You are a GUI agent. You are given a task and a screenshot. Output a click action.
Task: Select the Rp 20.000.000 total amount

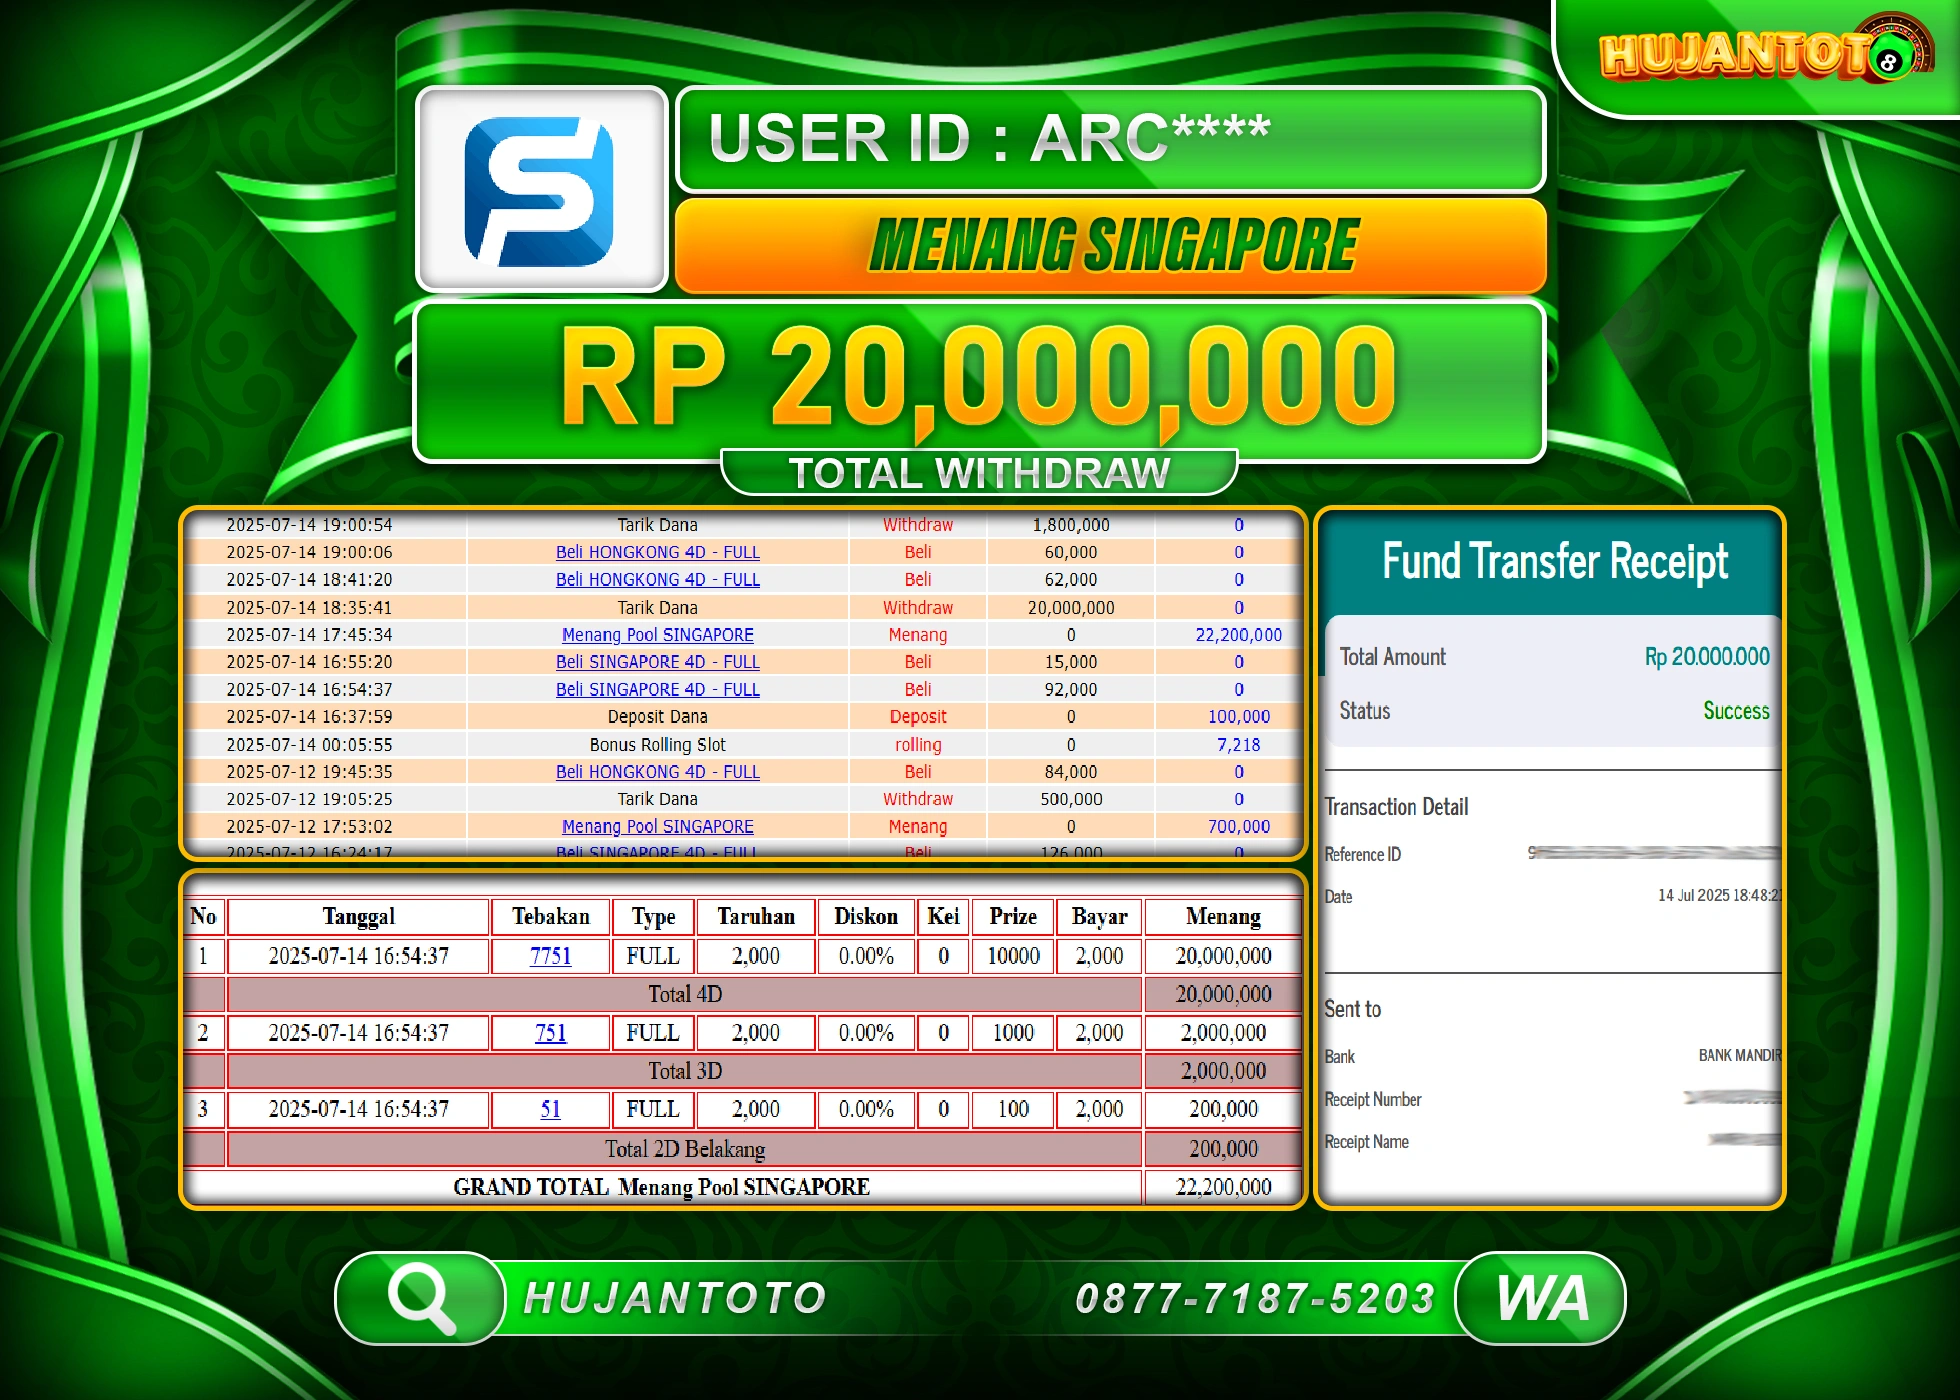coord(1708,657)
